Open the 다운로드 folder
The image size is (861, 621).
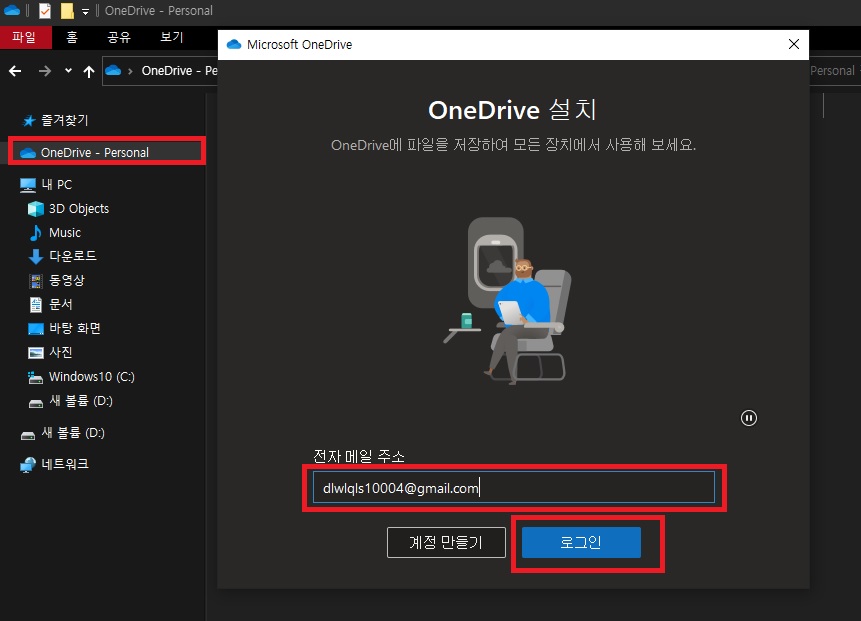73,256
